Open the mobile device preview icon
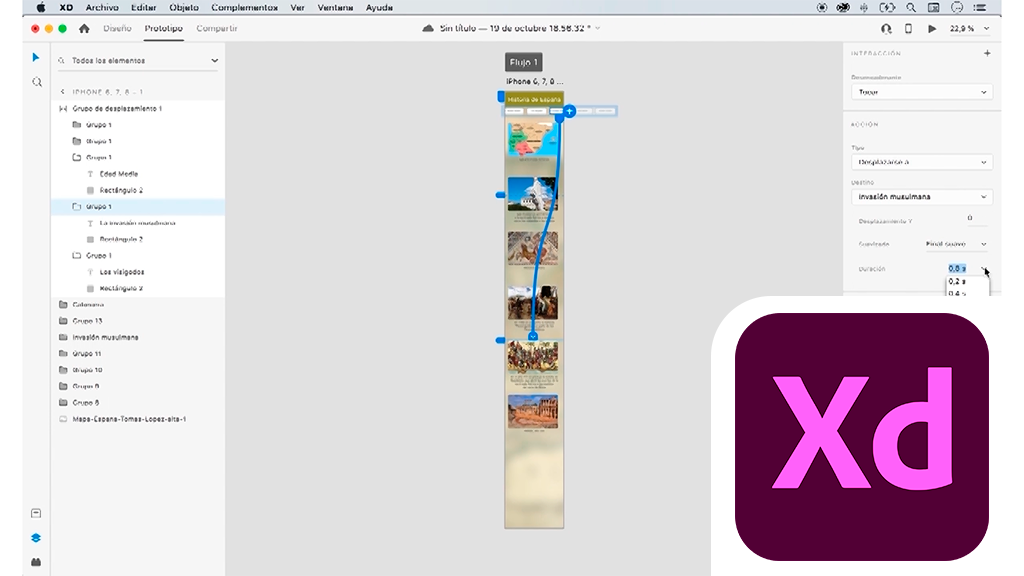Screen dimensions: 1024x576 (909, 29)
